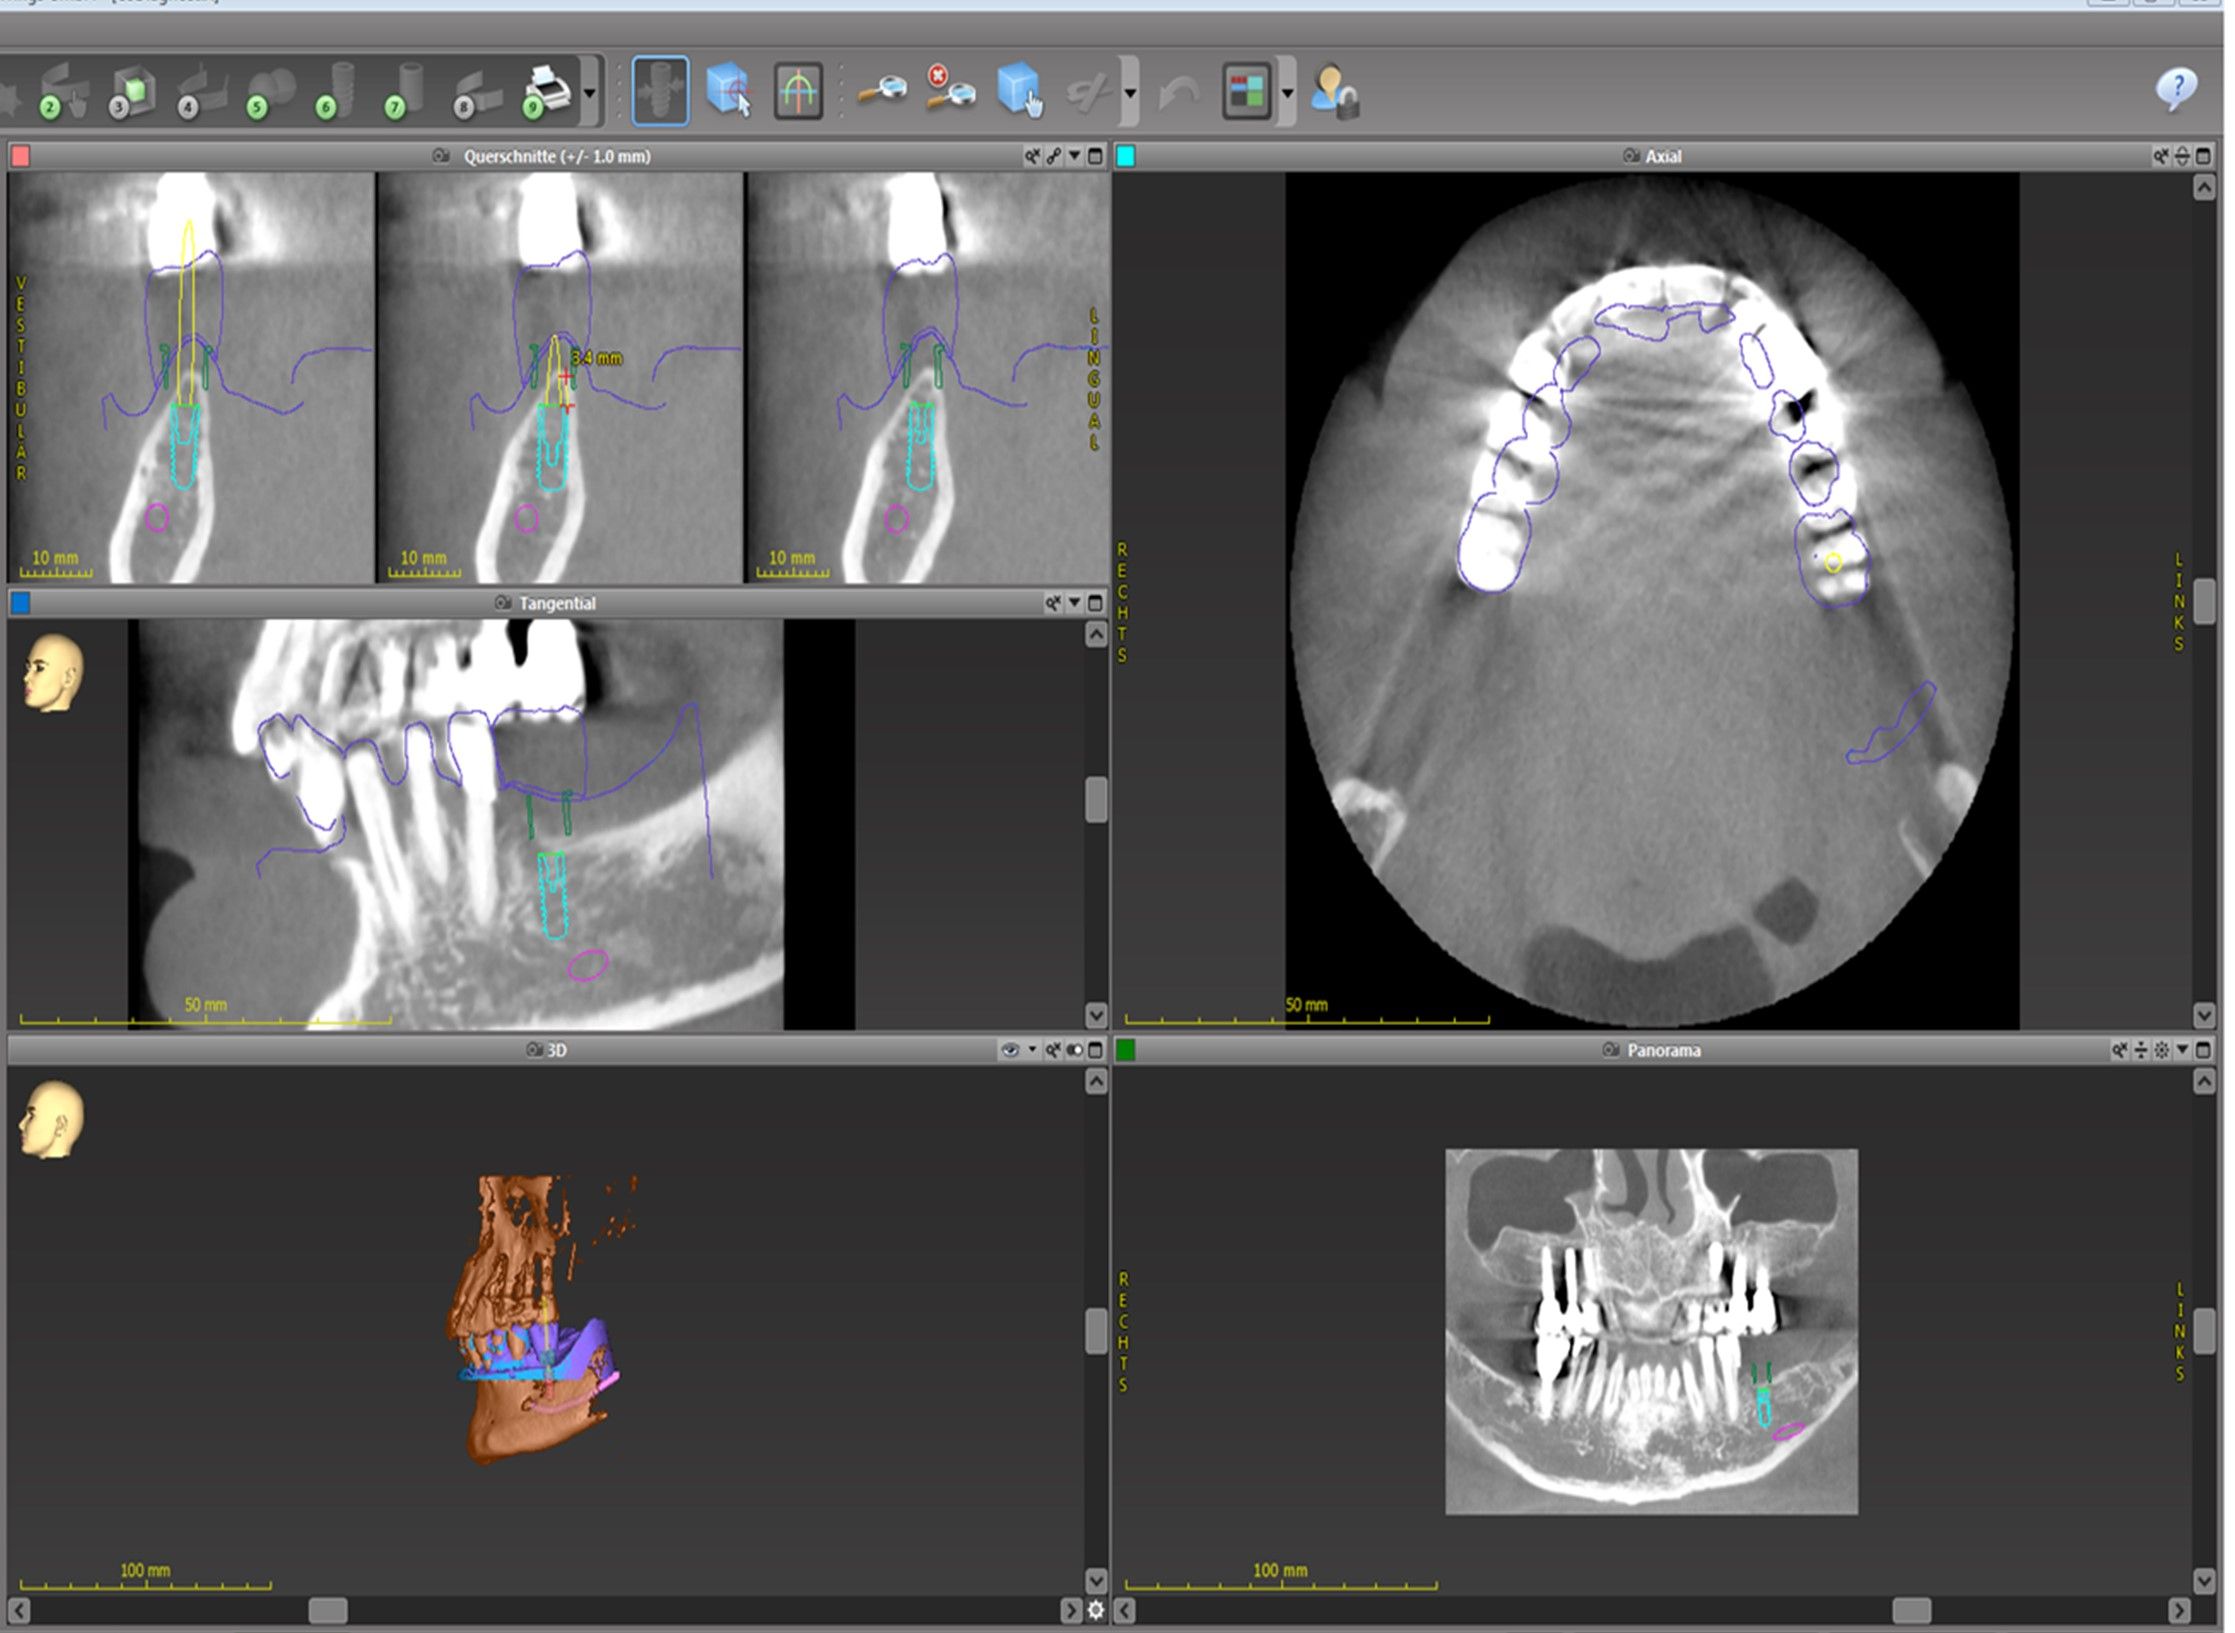Click the user lock icon in toolbar
The height and width of the screenshot is (1633, 2235).
1336,93
